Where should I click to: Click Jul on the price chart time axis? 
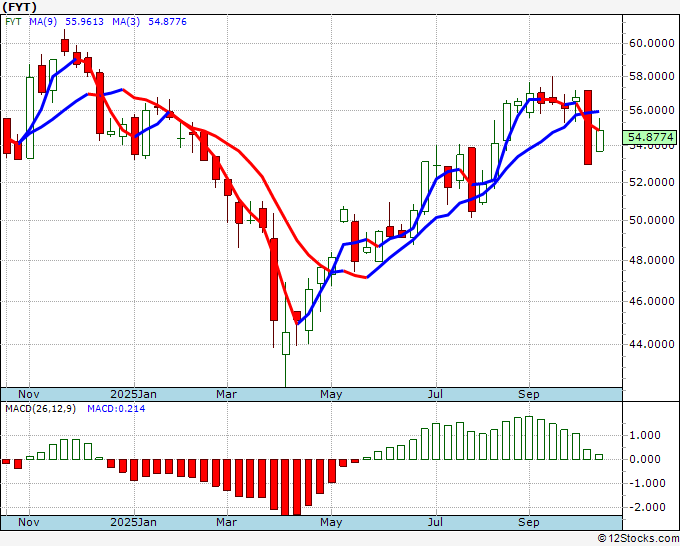pyautogui.click(x=435, y=394)
